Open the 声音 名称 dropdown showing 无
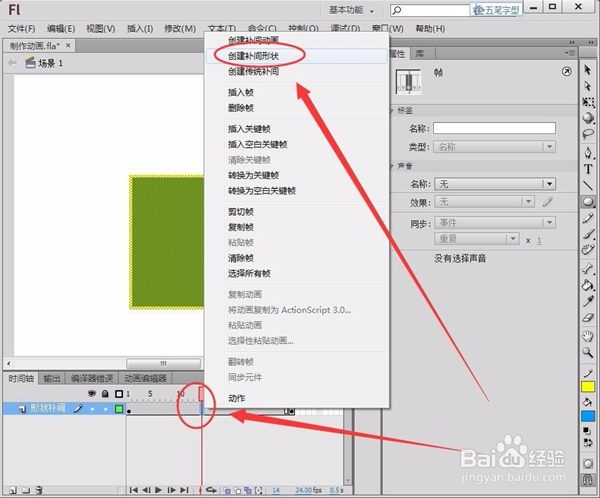 coord(494,184)
